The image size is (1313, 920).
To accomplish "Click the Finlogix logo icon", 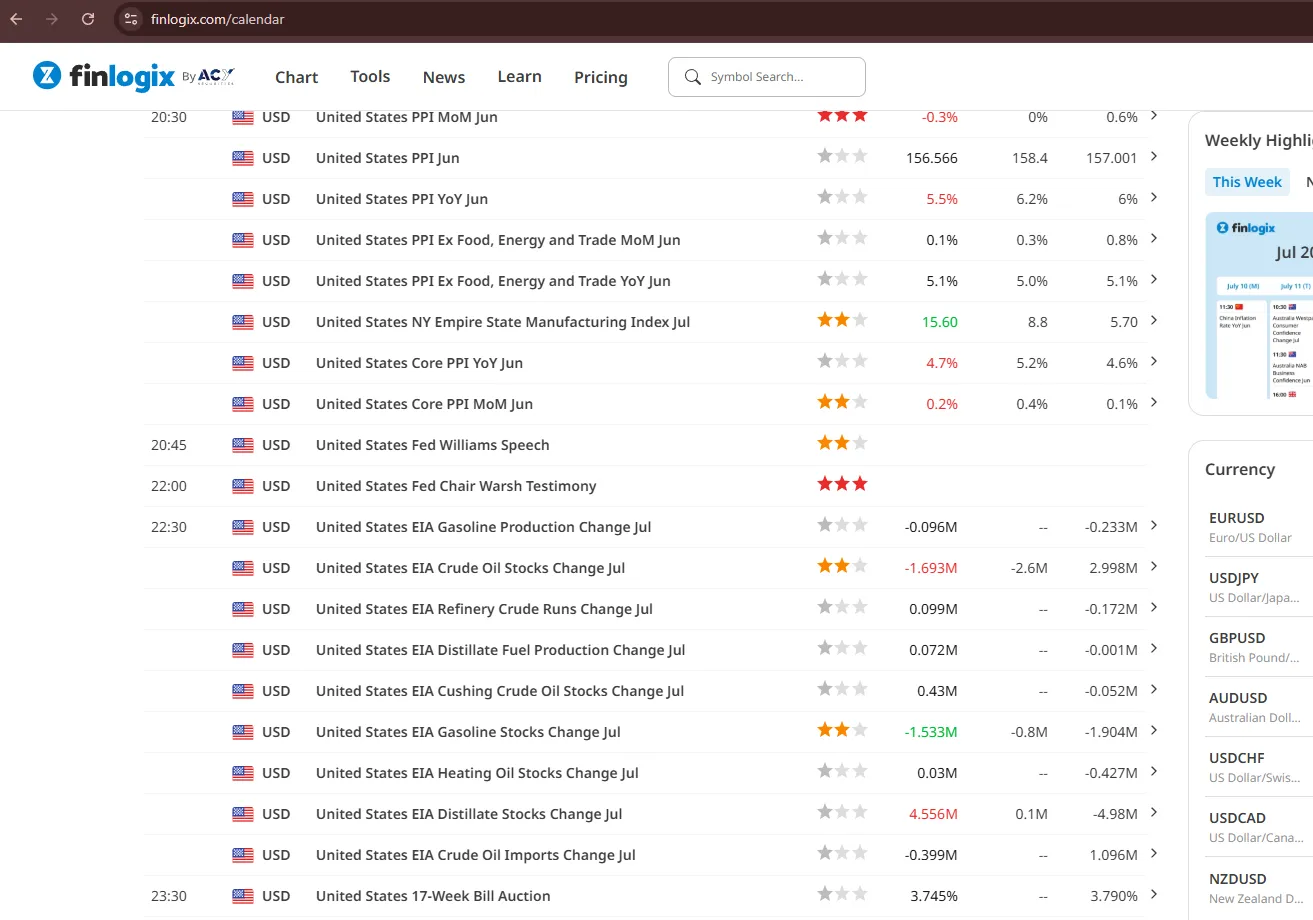I will coord(47,75).
